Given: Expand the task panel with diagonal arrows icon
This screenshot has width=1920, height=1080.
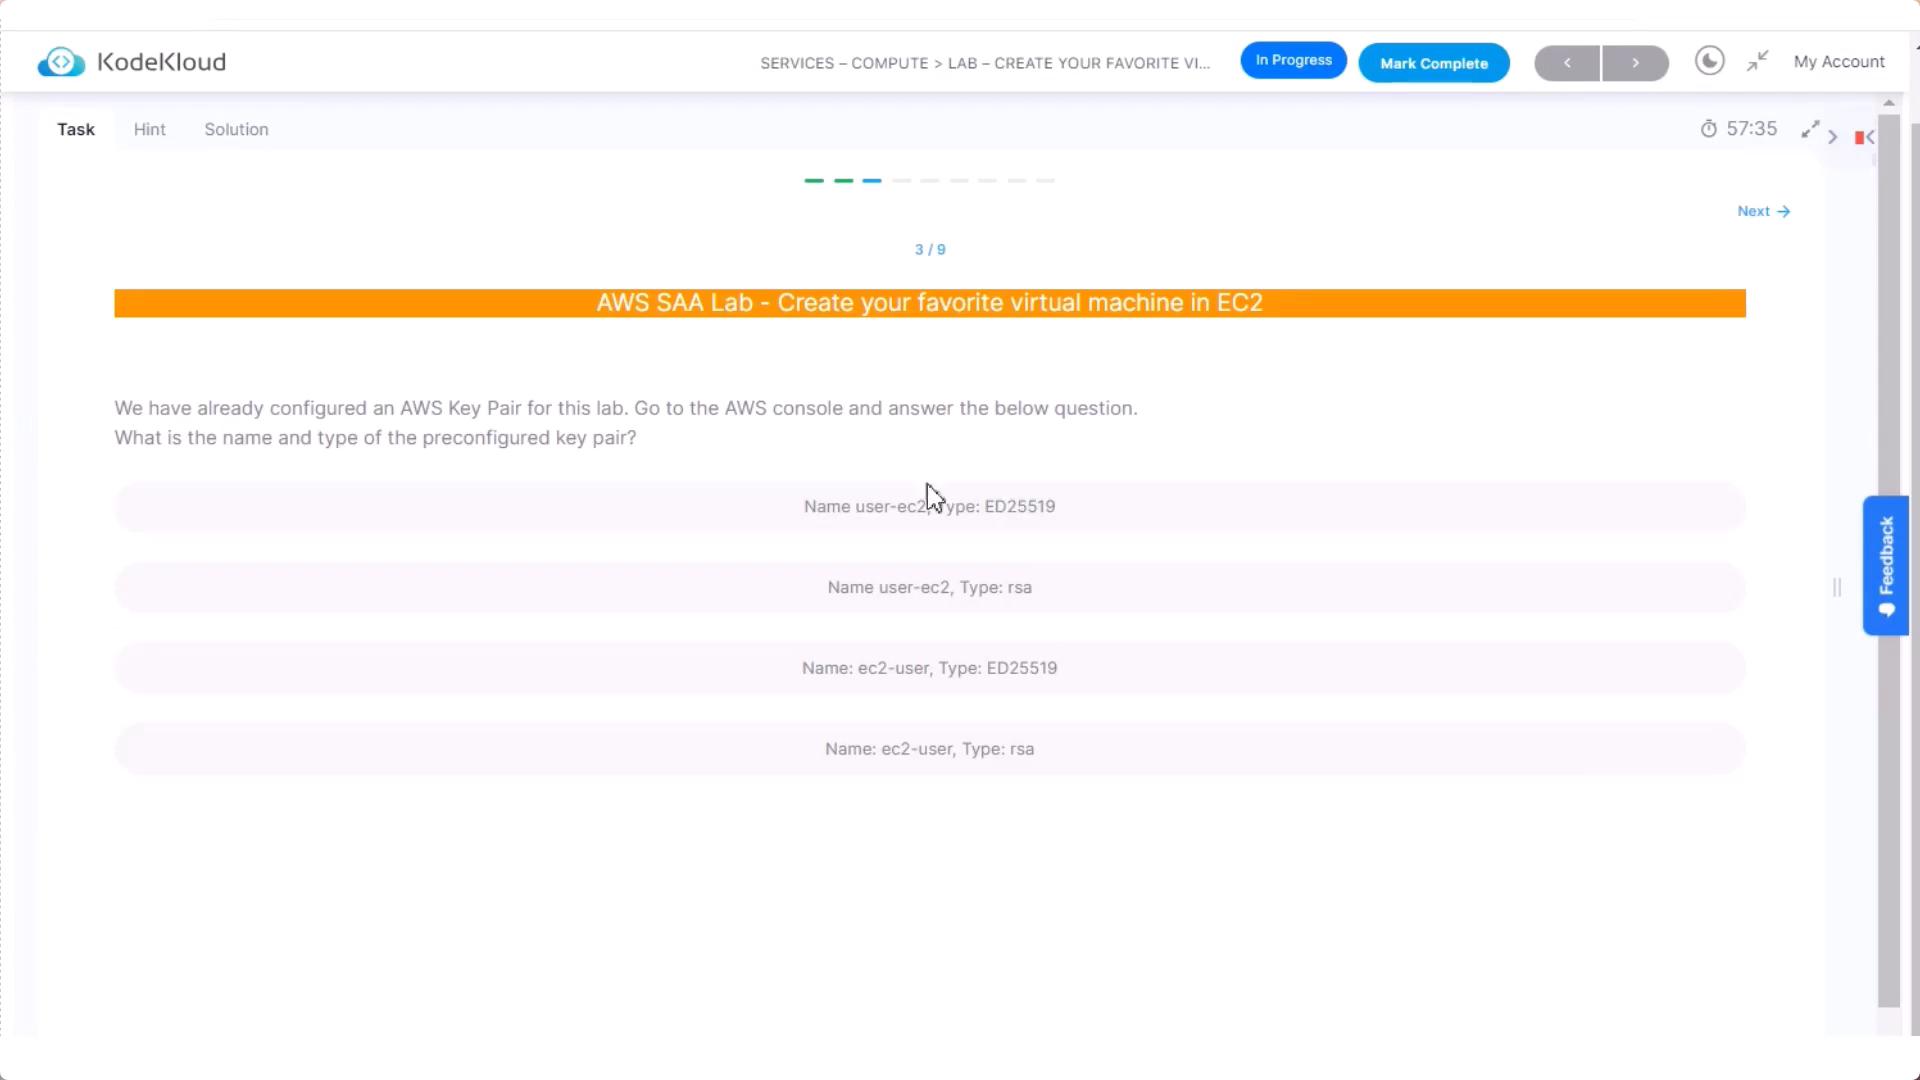Looking at the screenshot, I should (1810, 130).
